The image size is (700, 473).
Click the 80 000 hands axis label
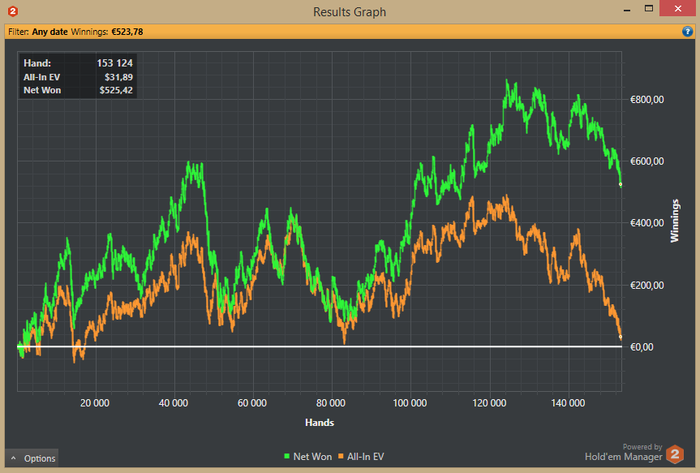point(331,403)
